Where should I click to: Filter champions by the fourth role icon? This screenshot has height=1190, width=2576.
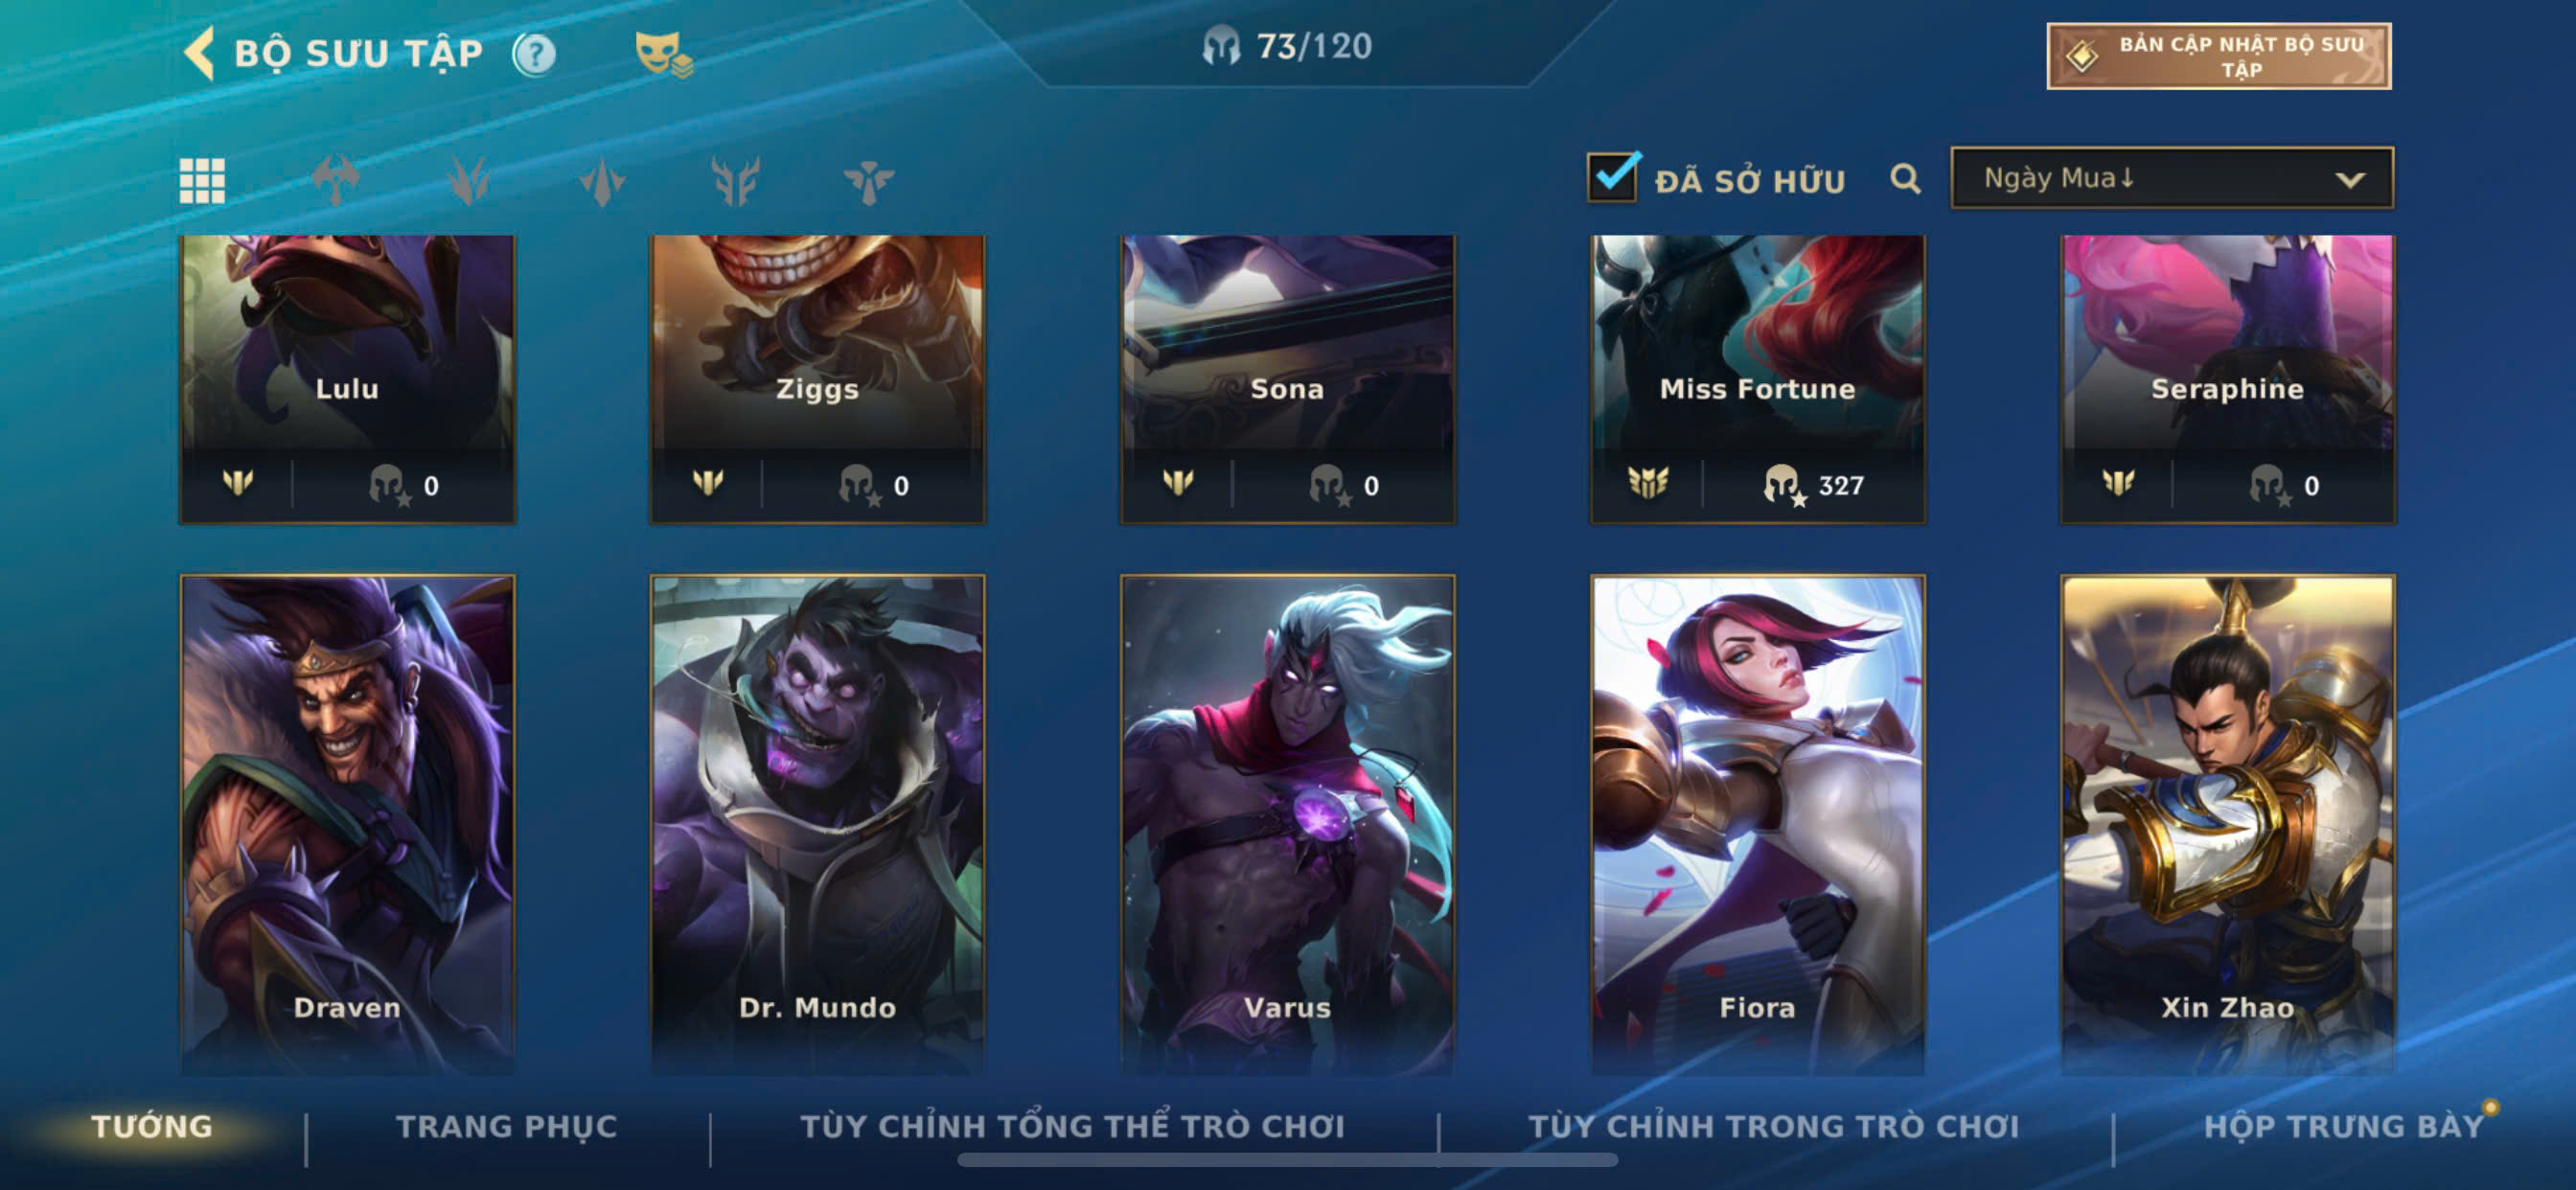(735, 181)
